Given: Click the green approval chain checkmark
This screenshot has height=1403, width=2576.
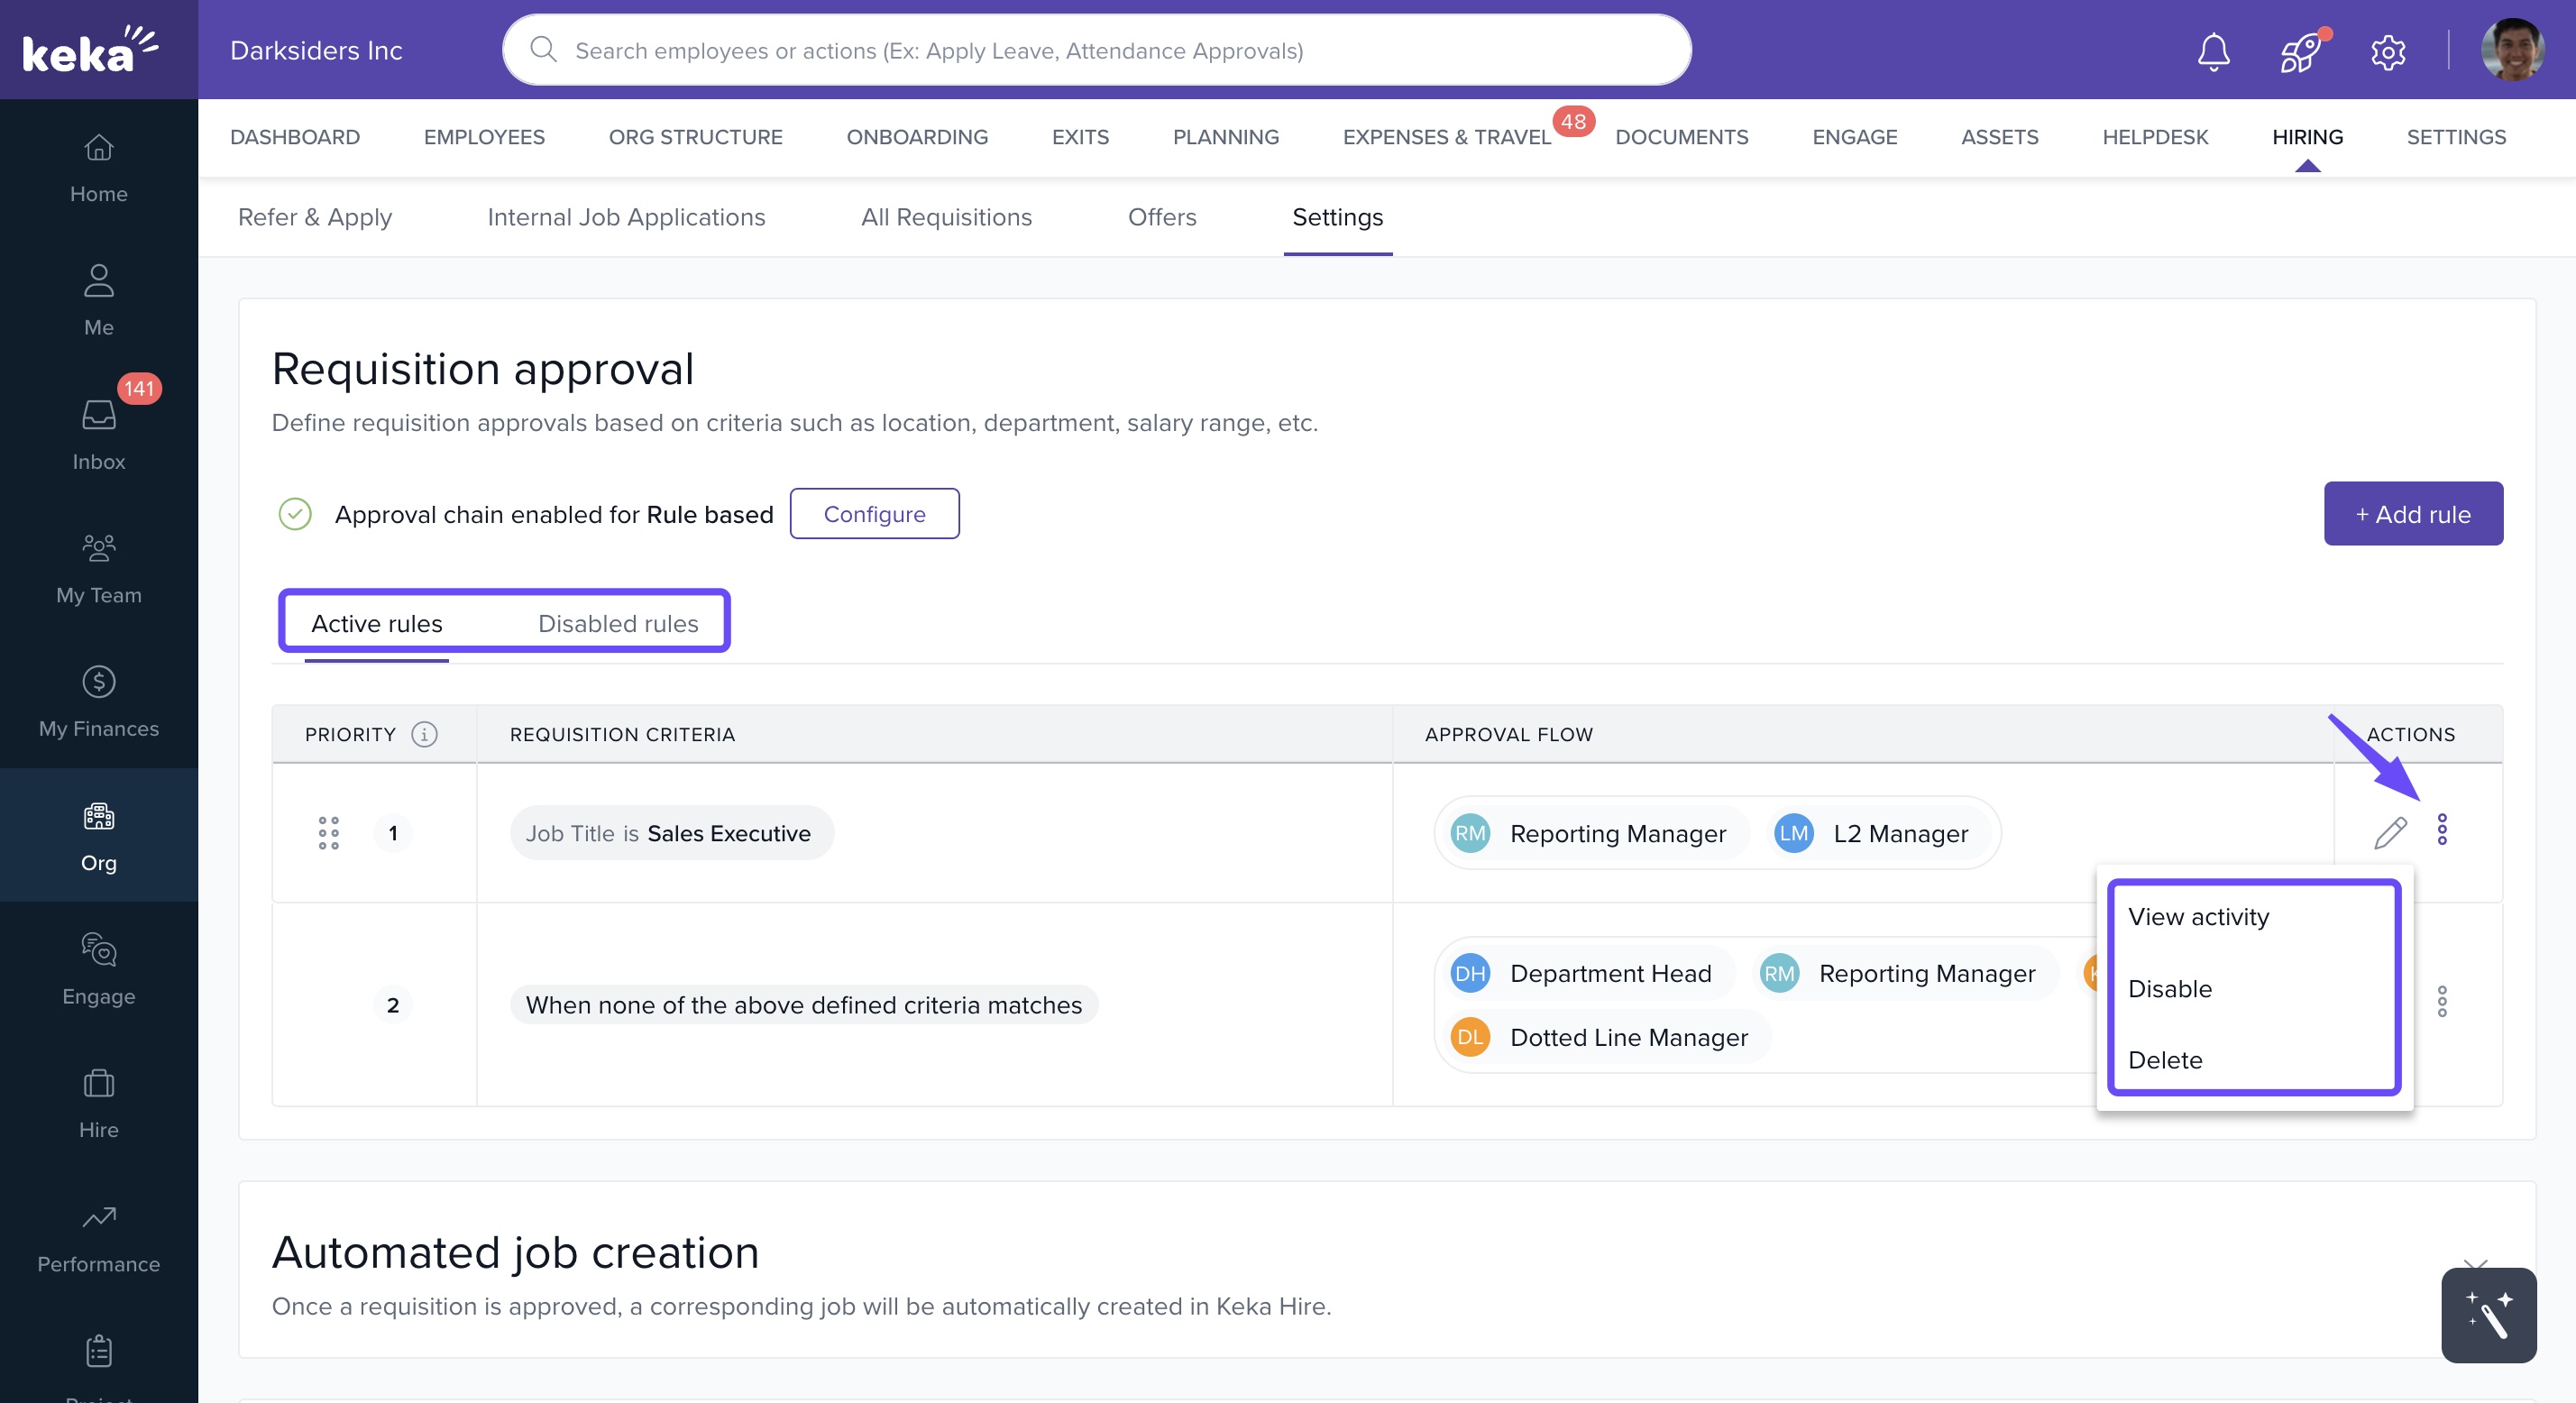Looking at the screenshot, I should click(295, 514).
